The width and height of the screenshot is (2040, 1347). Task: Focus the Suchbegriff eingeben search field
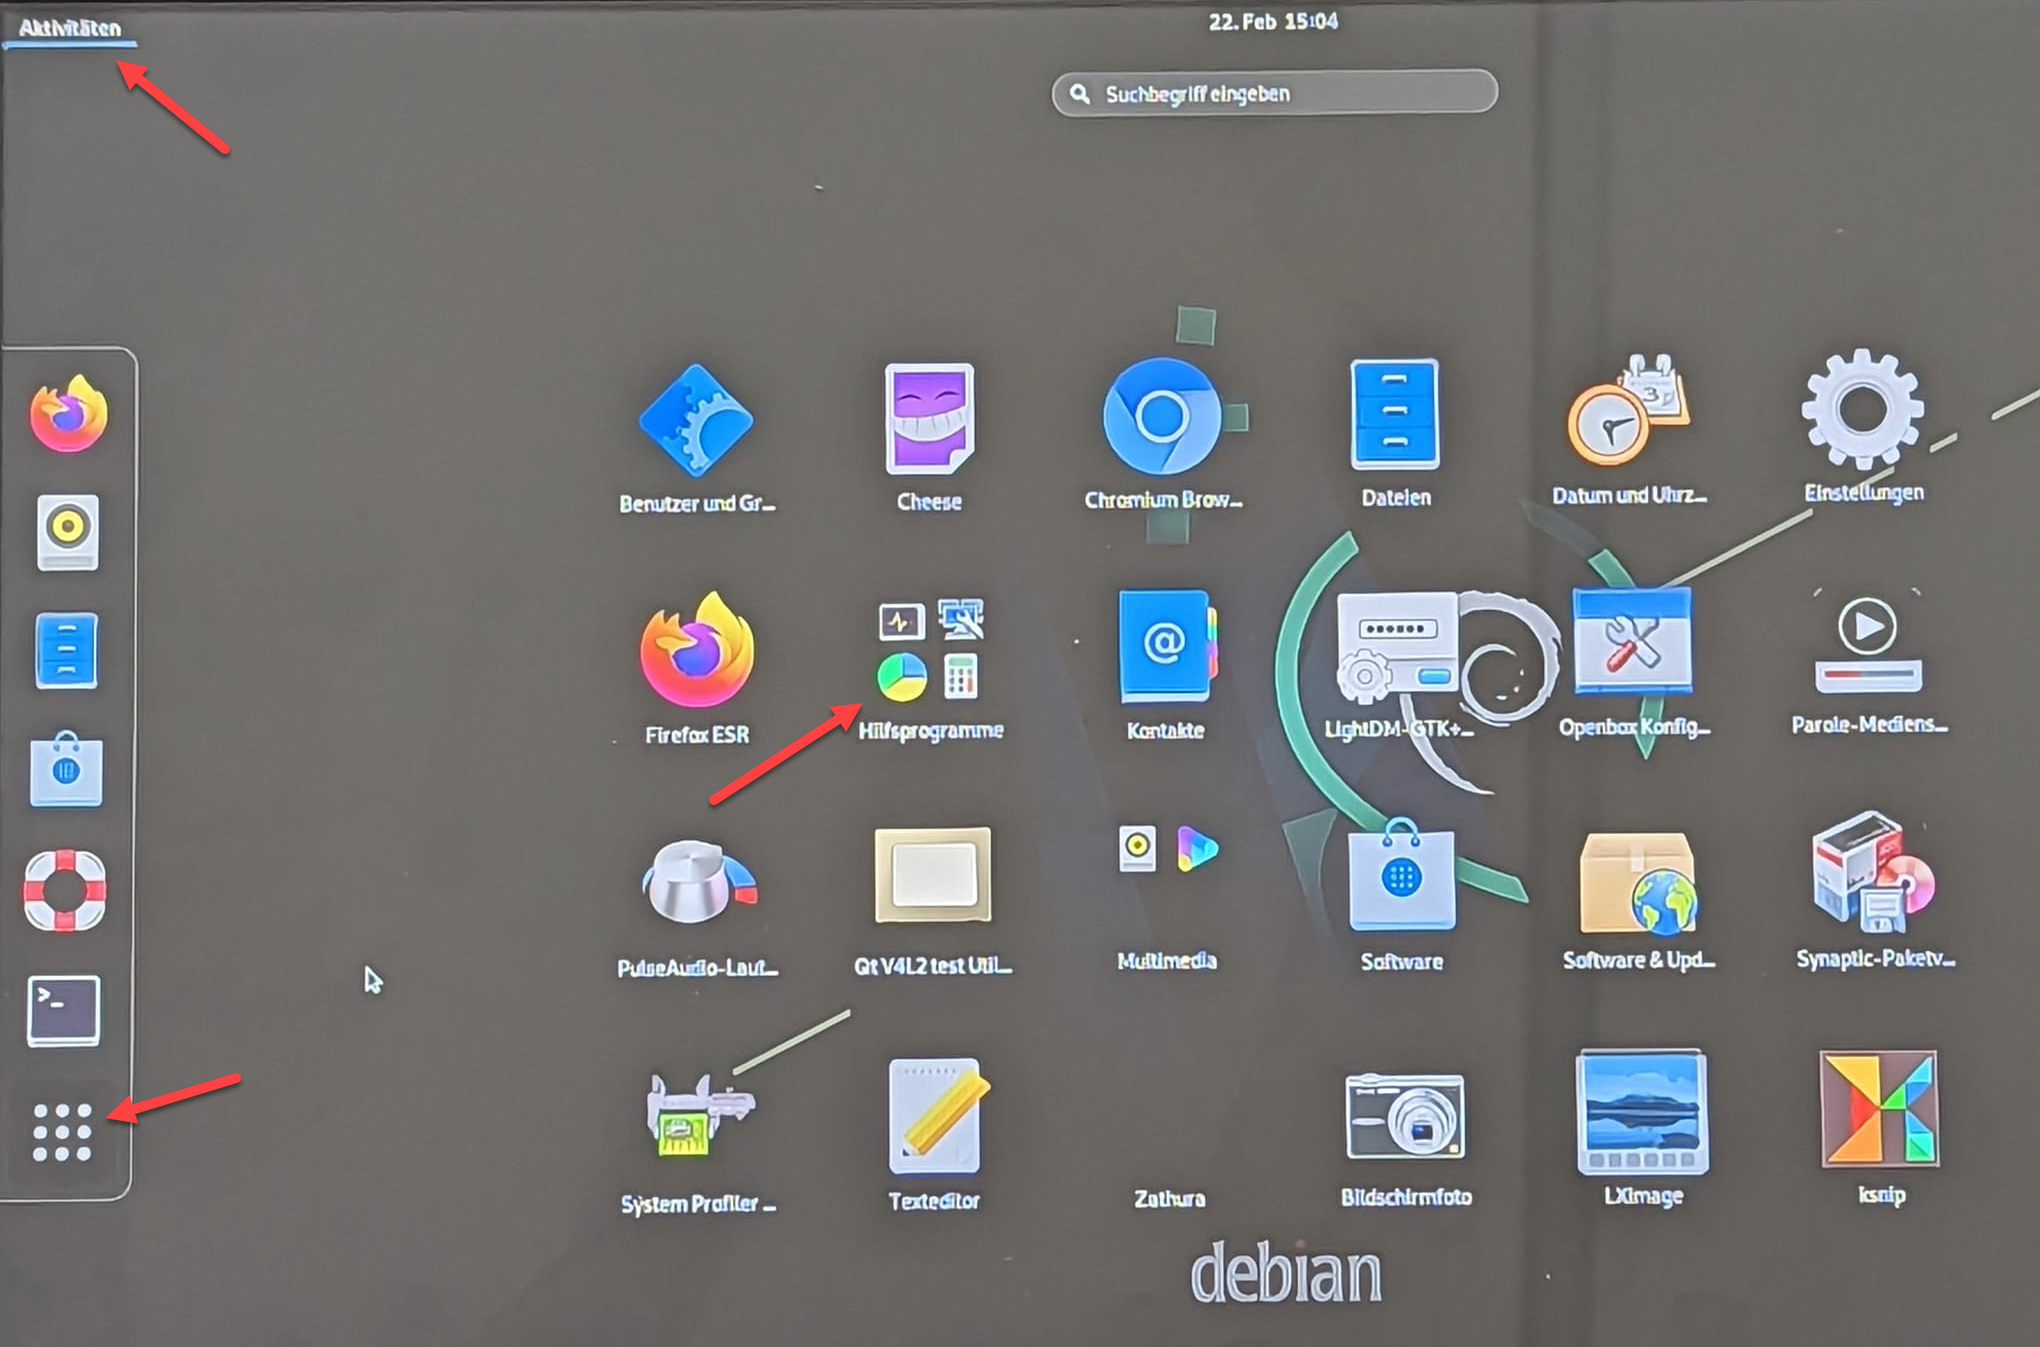pyautogui.click(x=1275, y=93)
